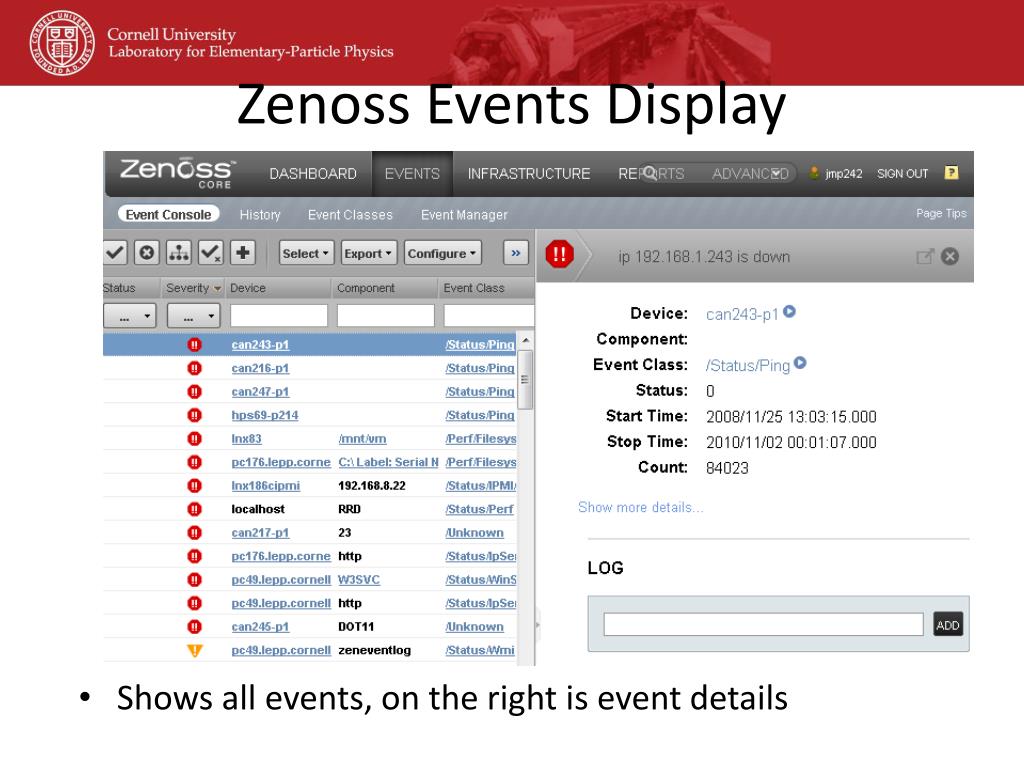This screenshot has height=768, width=1024.
Task: Open the Infrastructure tab
Action: pos(529,174)
